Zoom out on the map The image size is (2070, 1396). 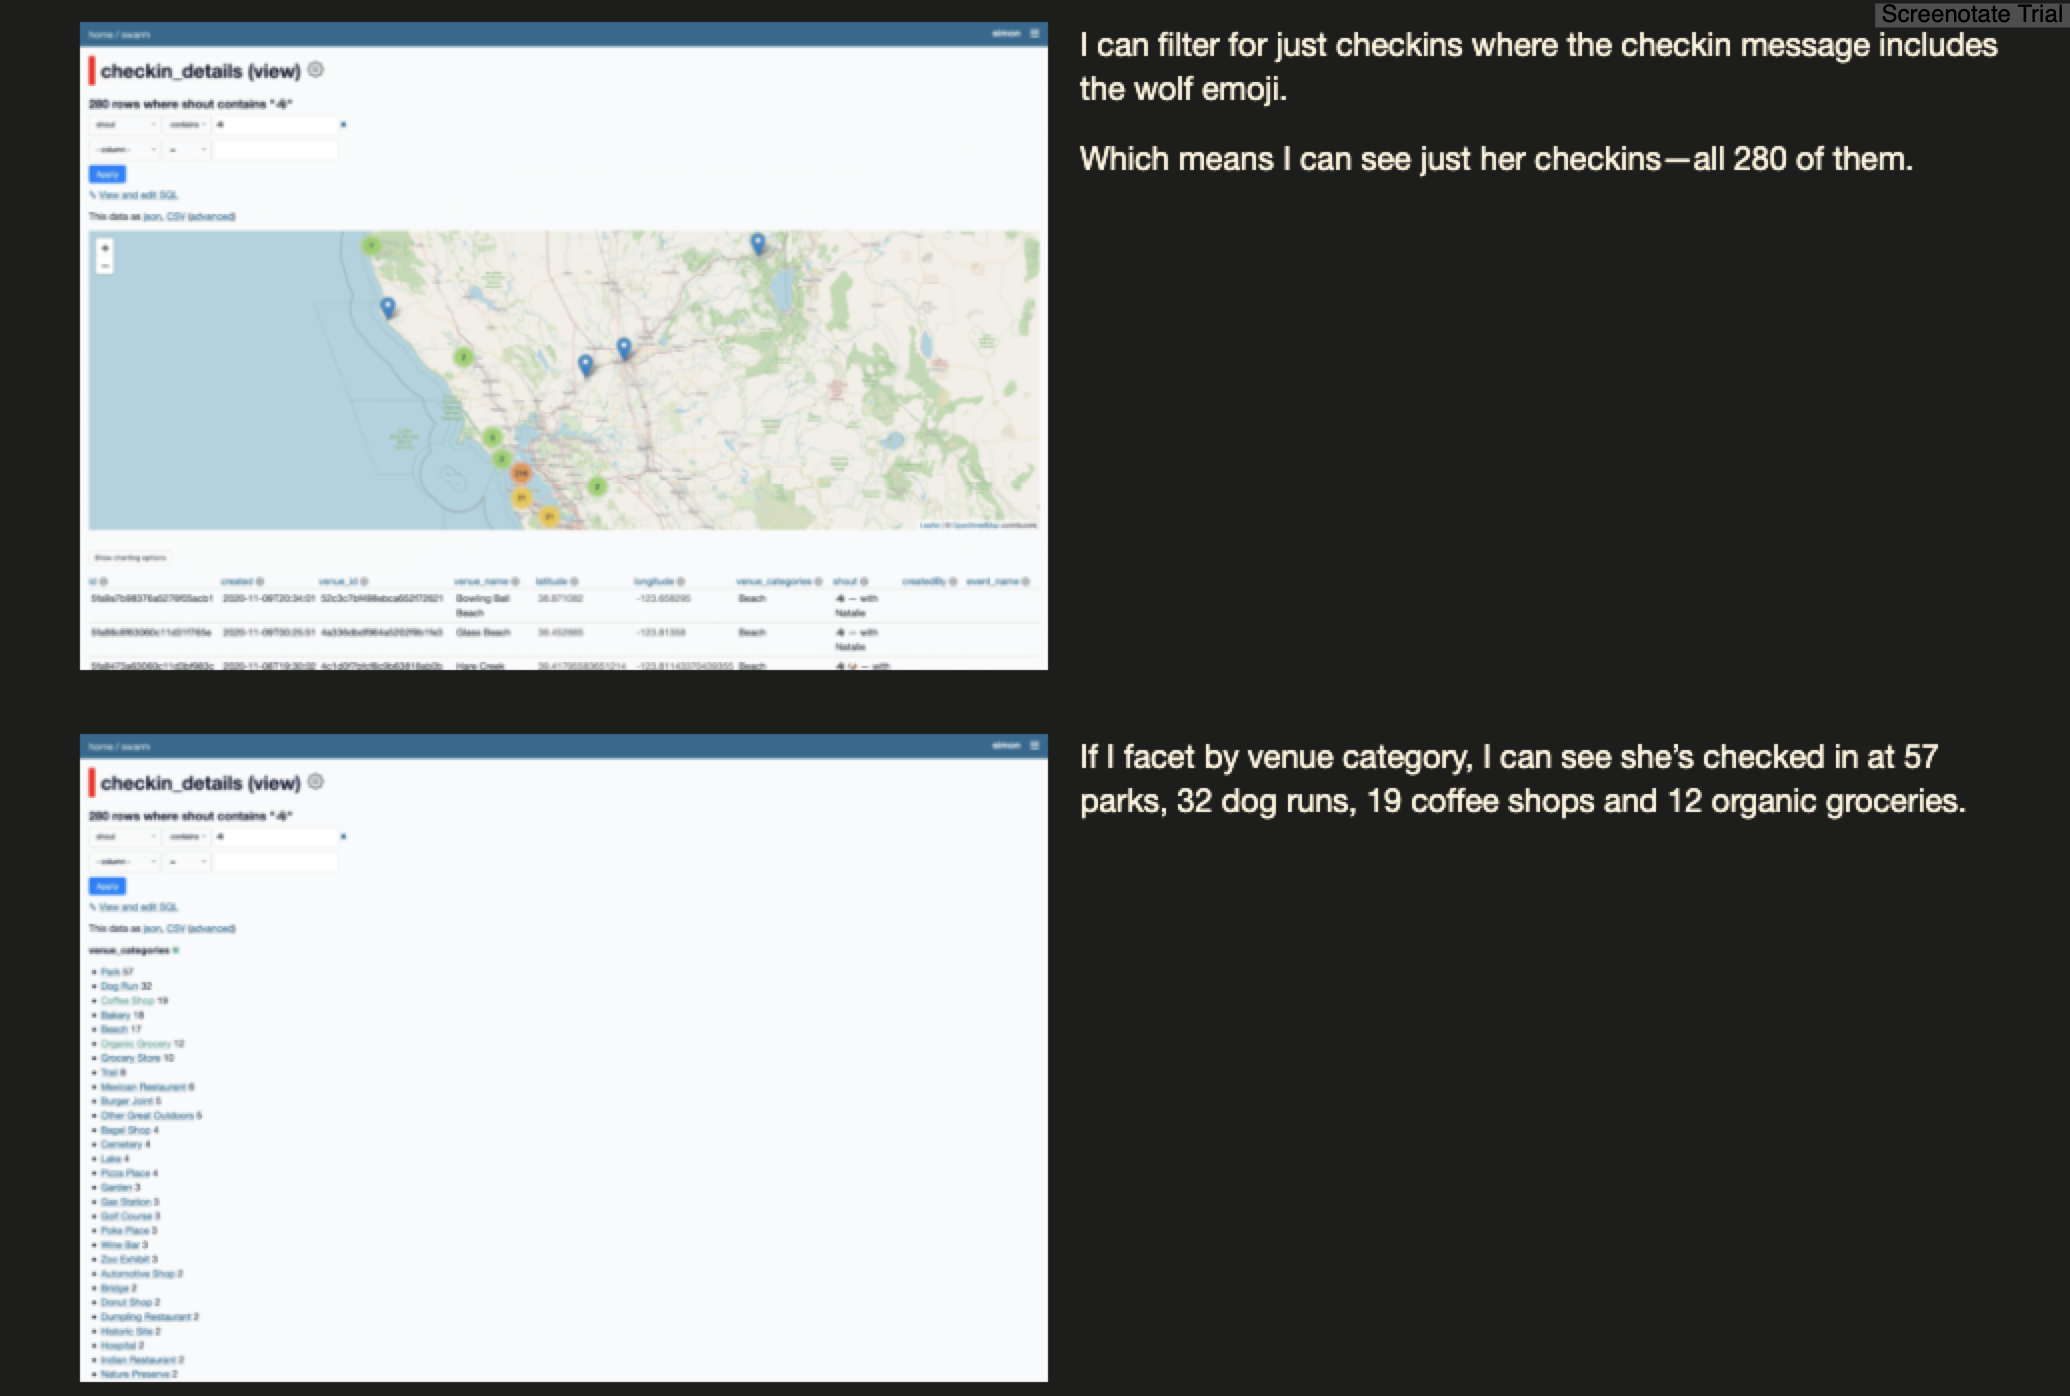105,266
